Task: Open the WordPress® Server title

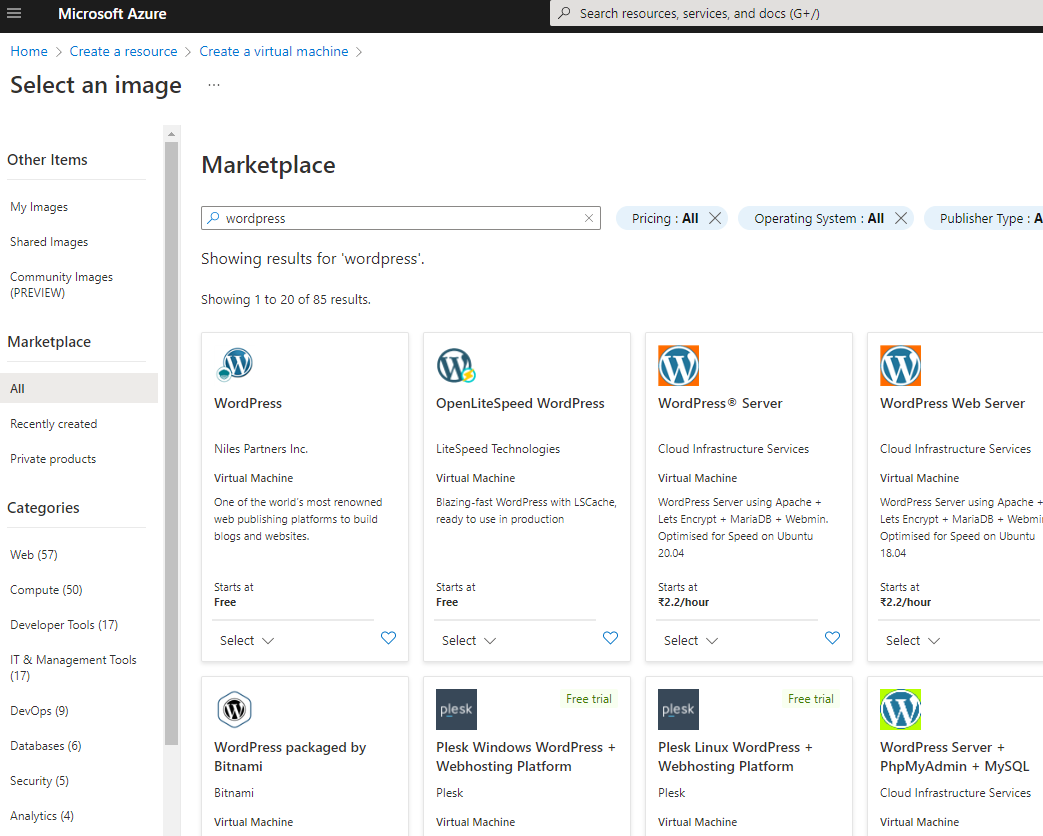Action: click(720, 404)
